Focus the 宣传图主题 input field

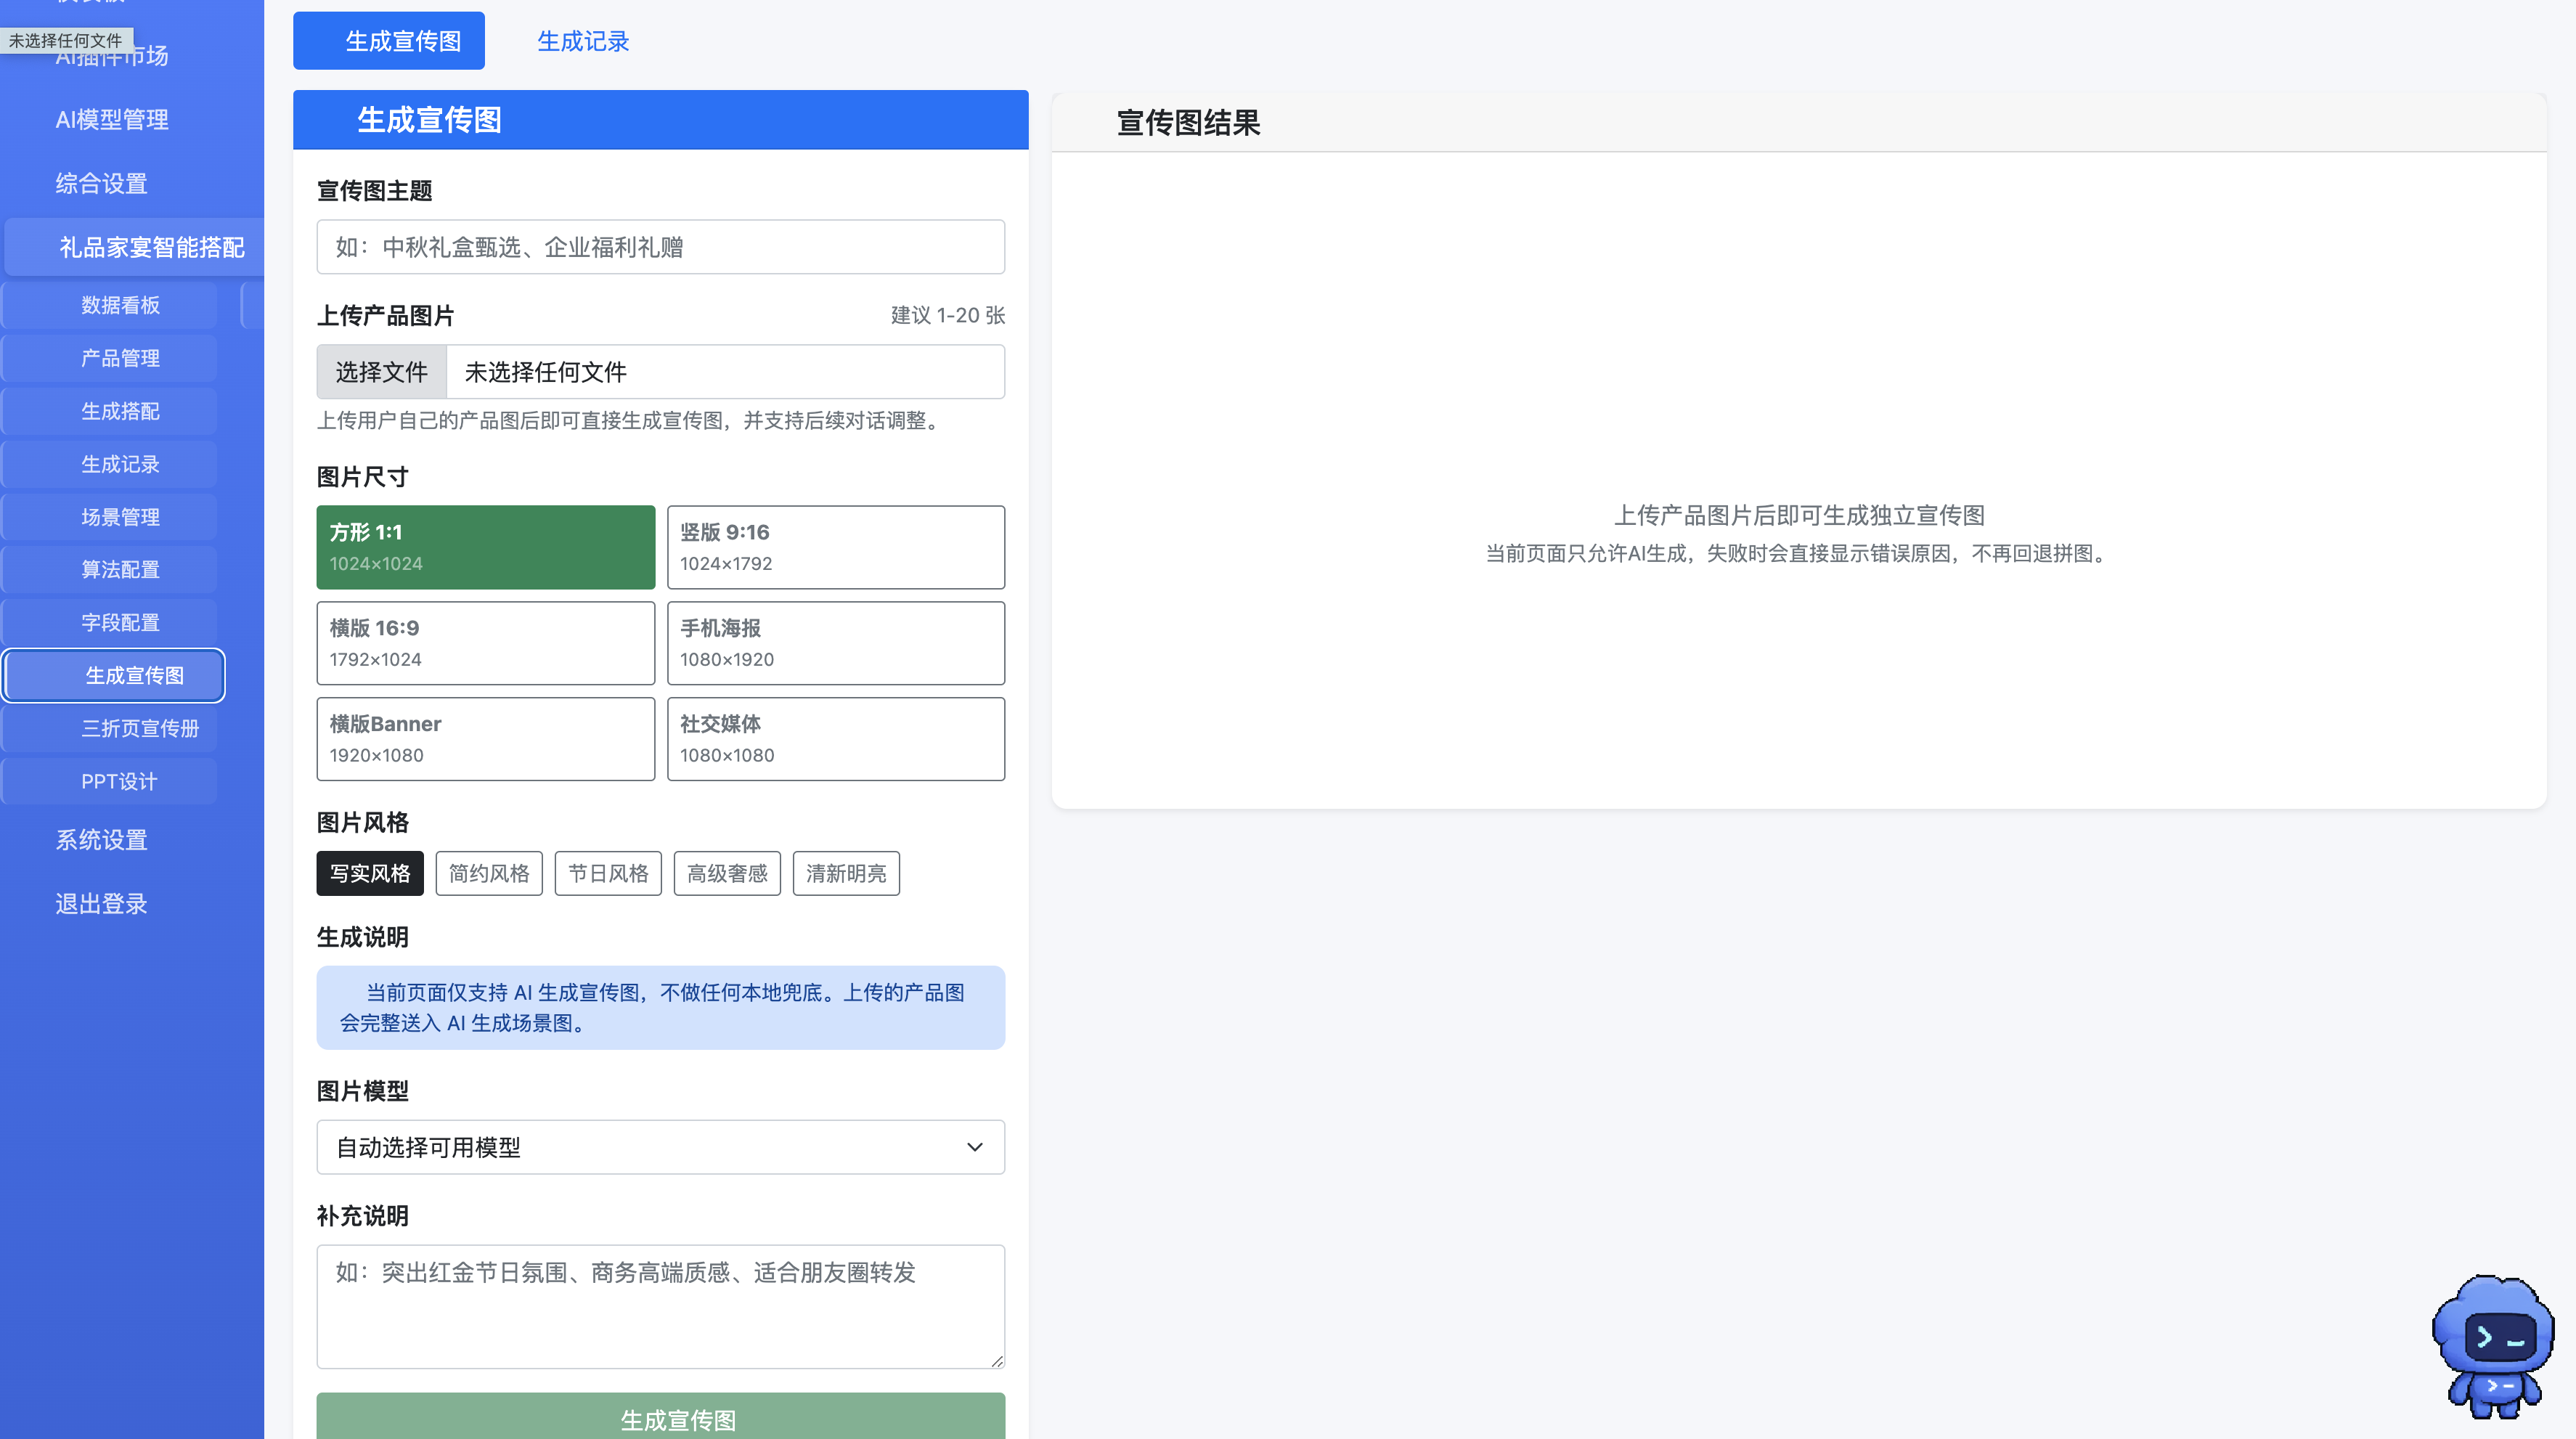click(x=661, y=247)
